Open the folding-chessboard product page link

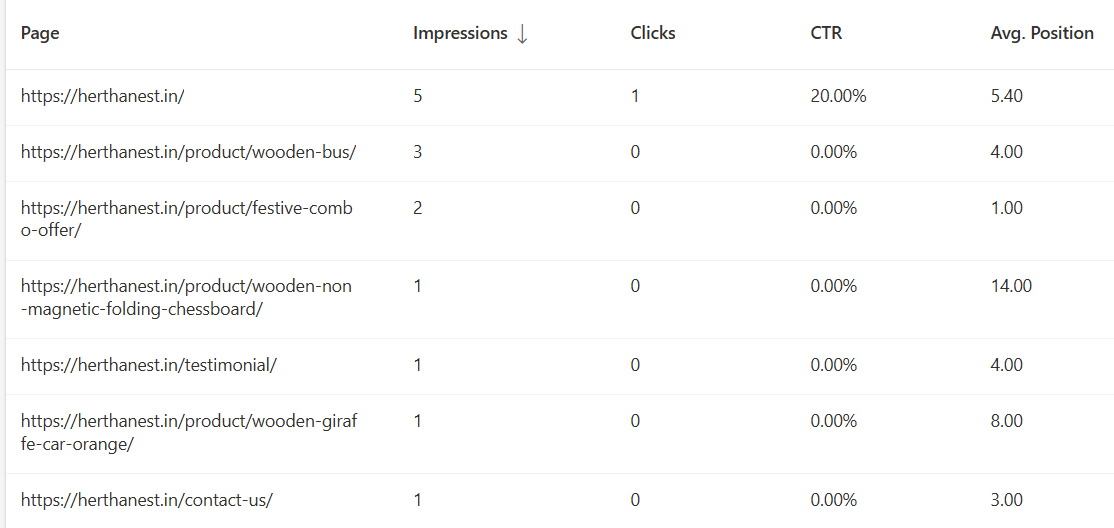(186, 297)
